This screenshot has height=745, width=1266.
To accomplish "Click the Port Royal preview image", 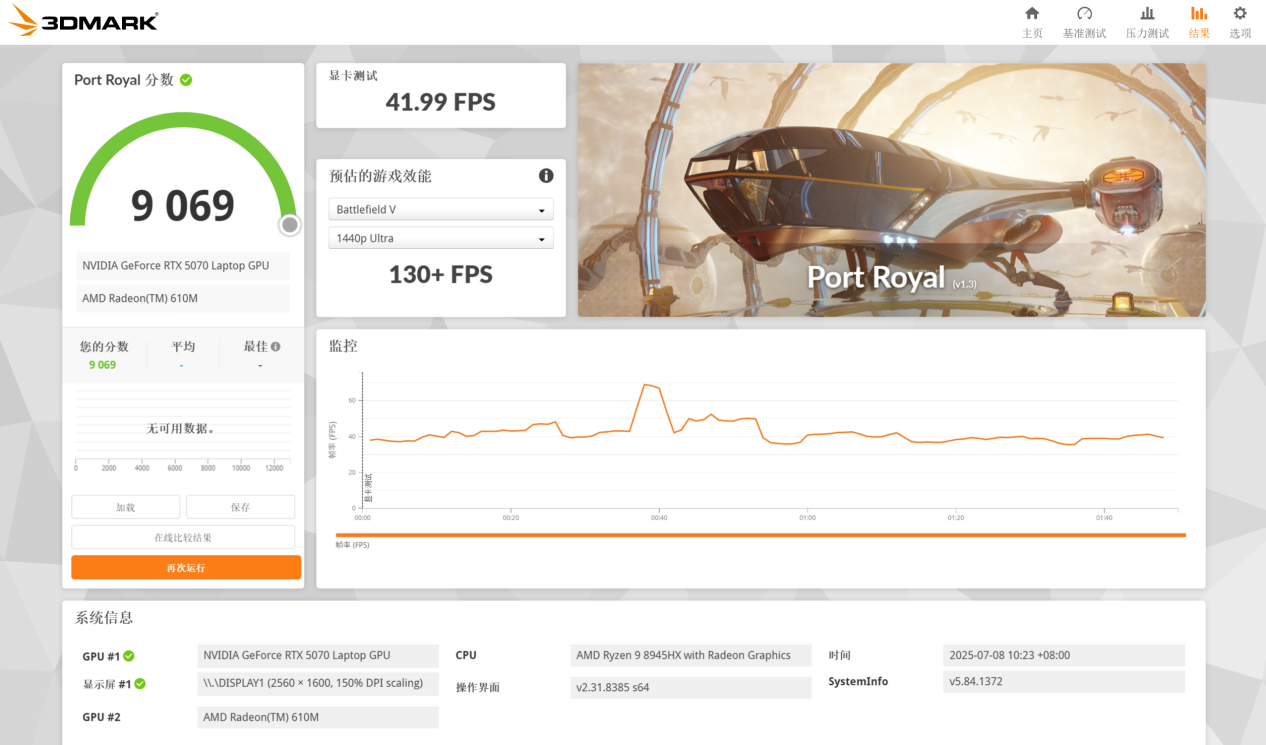I will tap(891, 190).
